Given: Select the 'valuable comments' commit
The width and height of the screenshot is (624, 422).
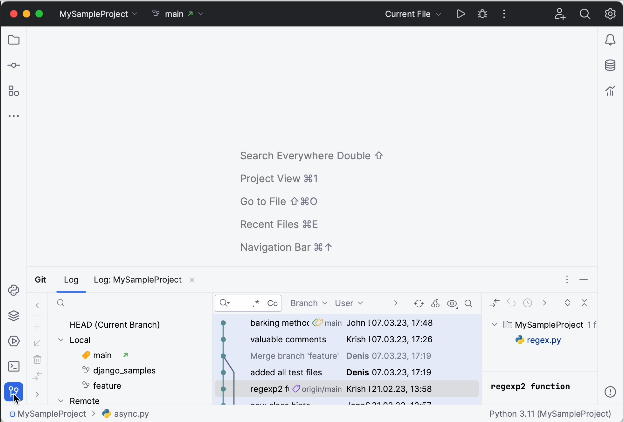Looking at the screenshot, I should (347, 339).
